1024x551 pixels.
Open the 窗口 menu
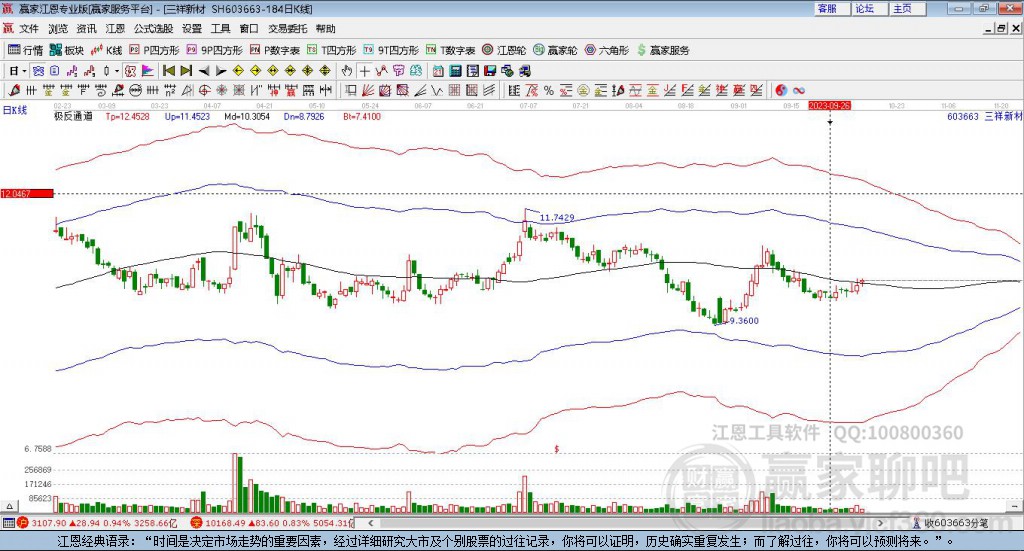point(249,29)
